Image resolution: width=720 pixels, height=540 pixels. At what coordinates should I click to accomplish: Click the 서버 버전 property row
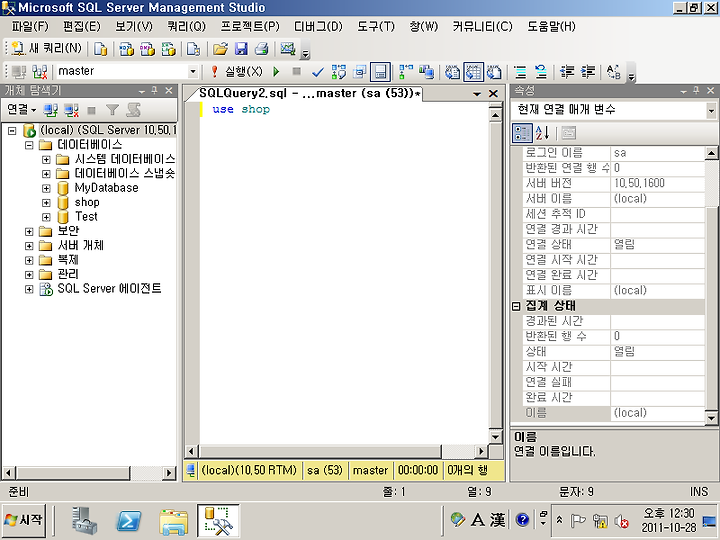pos(614,184)
